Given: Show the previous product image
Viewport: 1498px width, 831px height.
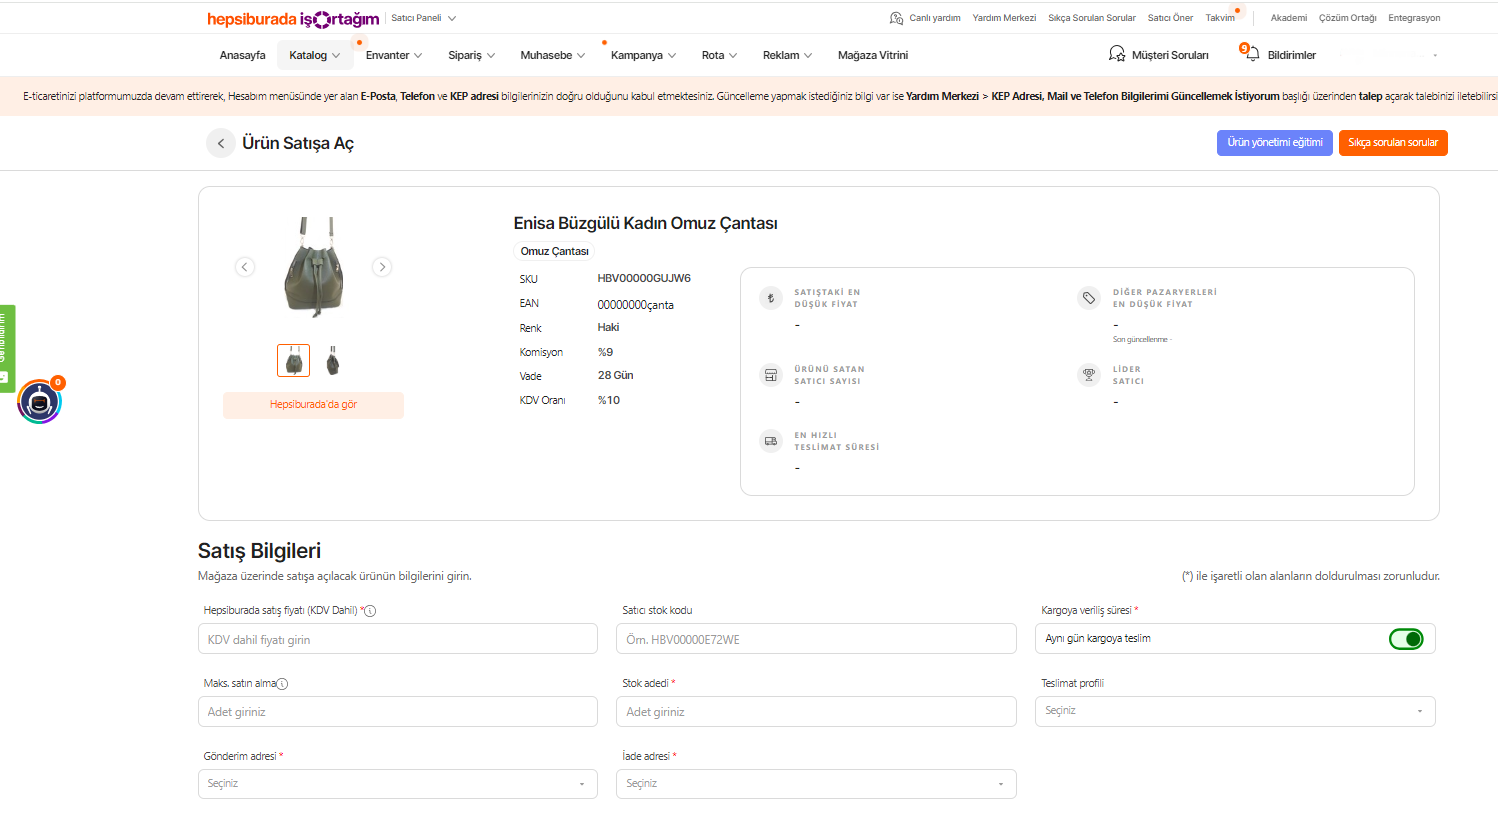Looking at the screenshot, I should click(x=245, y=267).
